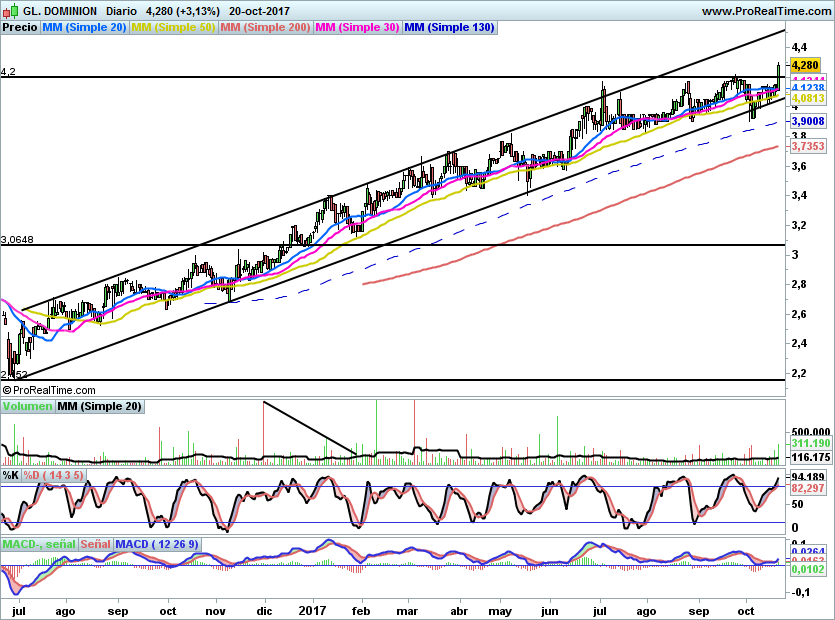Select the %K stochastic label
This screenshot has width=835, height=620.
pos(11,475)
